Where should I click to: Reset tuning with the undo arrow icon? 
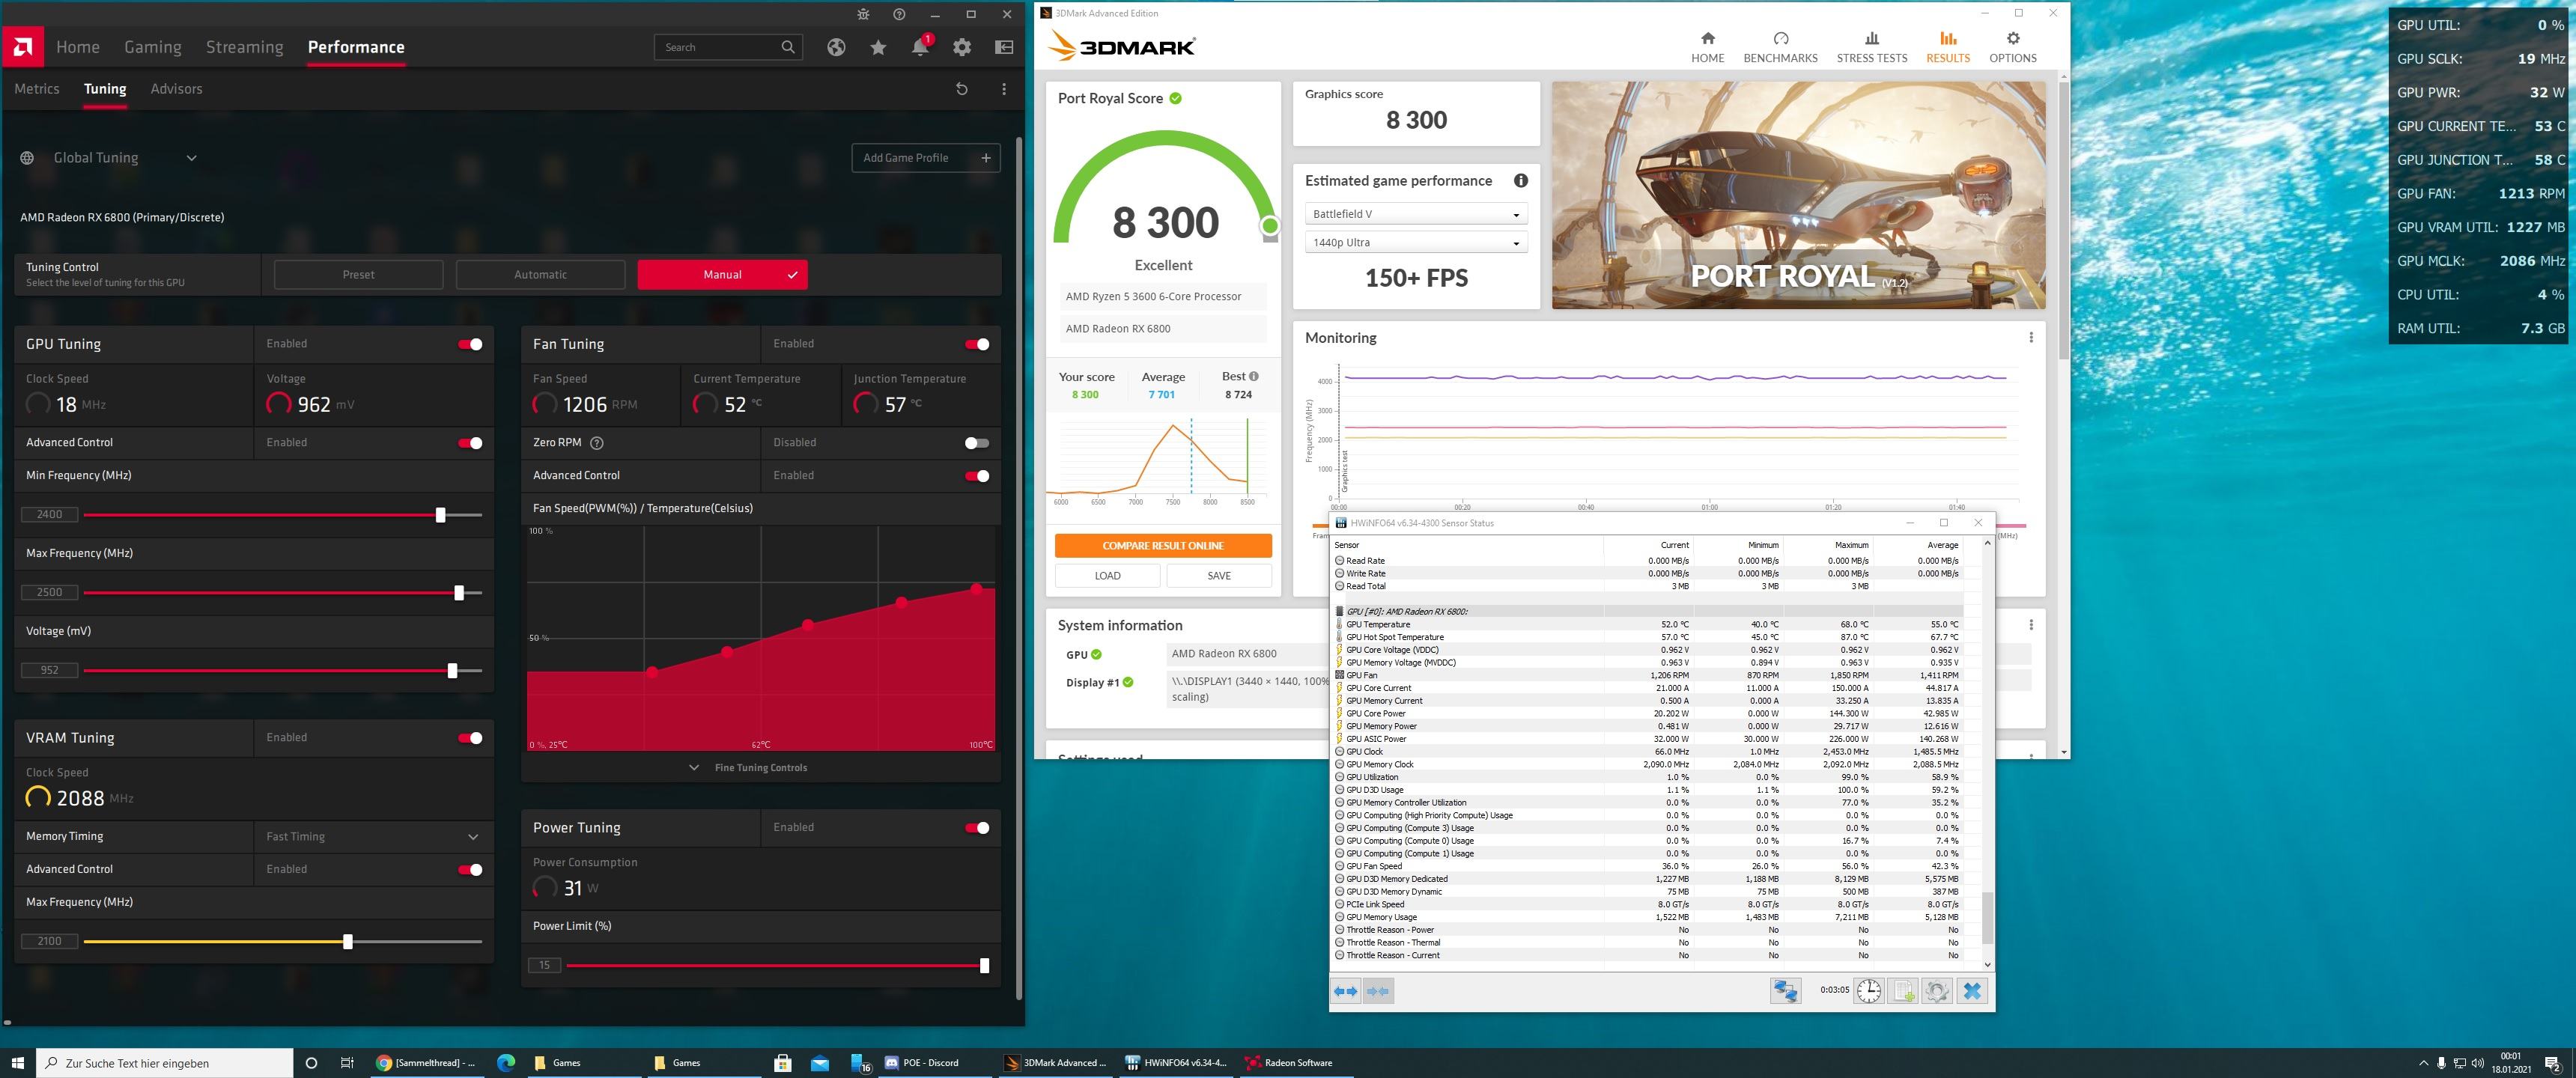961,89
